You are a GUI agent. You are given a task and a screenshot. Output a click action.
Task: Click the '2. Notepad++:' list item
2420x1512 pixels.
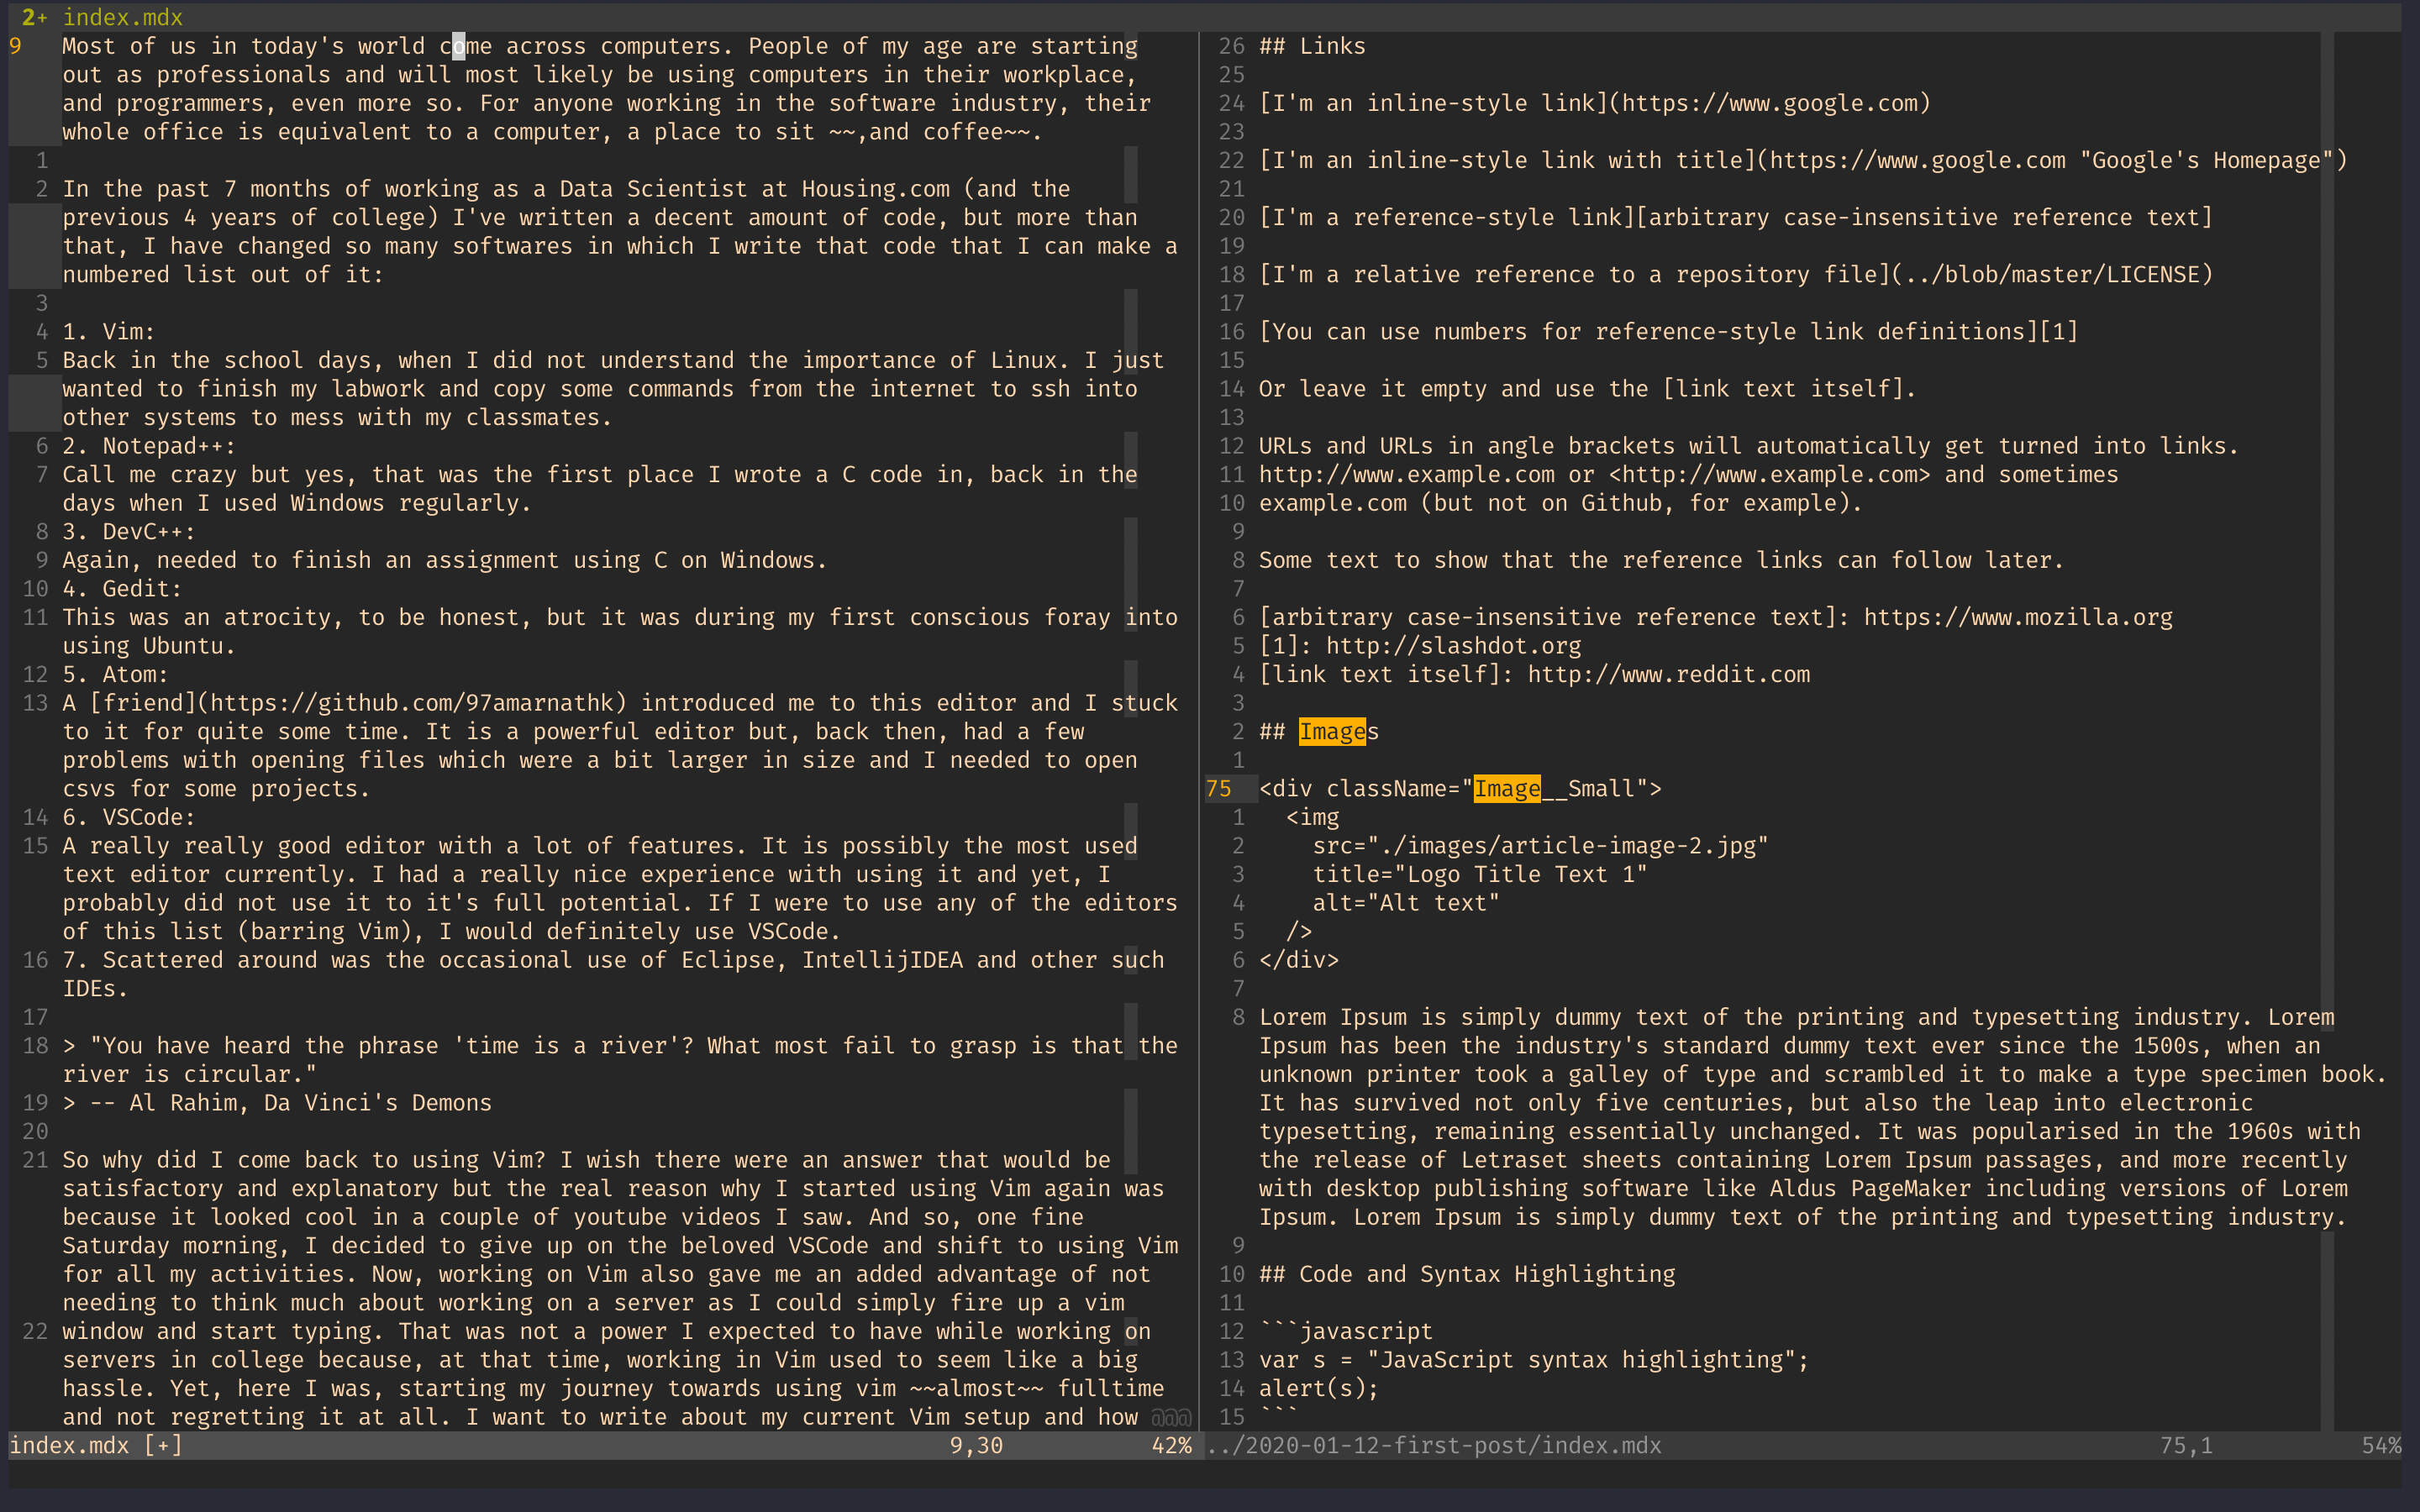pos(149,446)
